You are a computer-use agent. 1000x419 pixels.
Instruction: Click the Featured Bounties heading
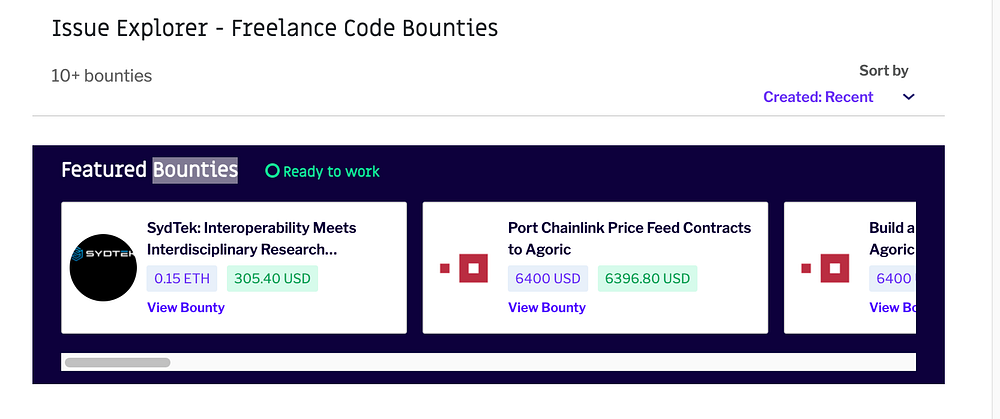tap(150, 170)
